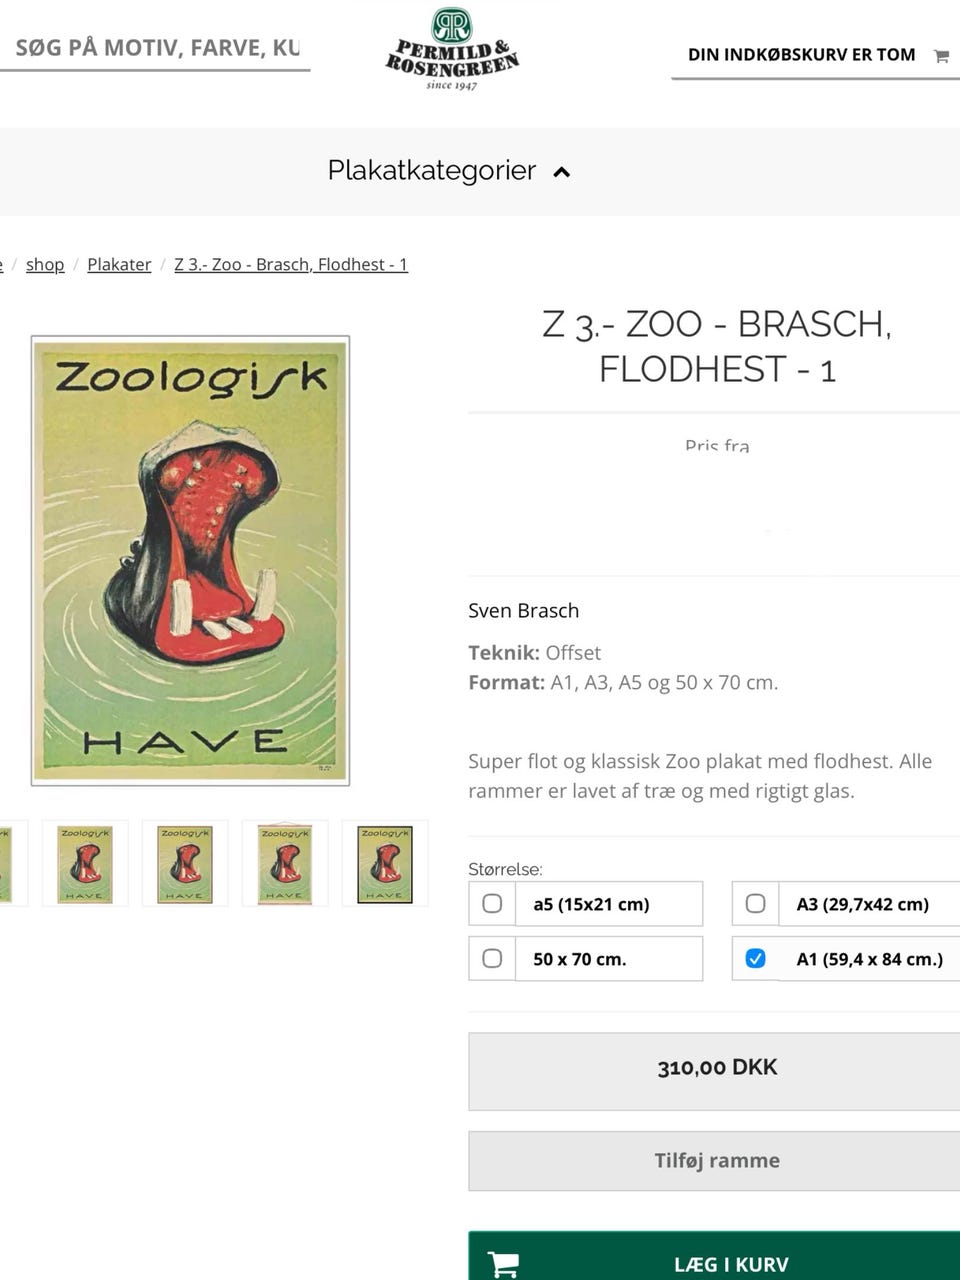960x1280 pixels.
Task: Tick the 50 x 70 cm. checkbox
Action: [492, 959]
